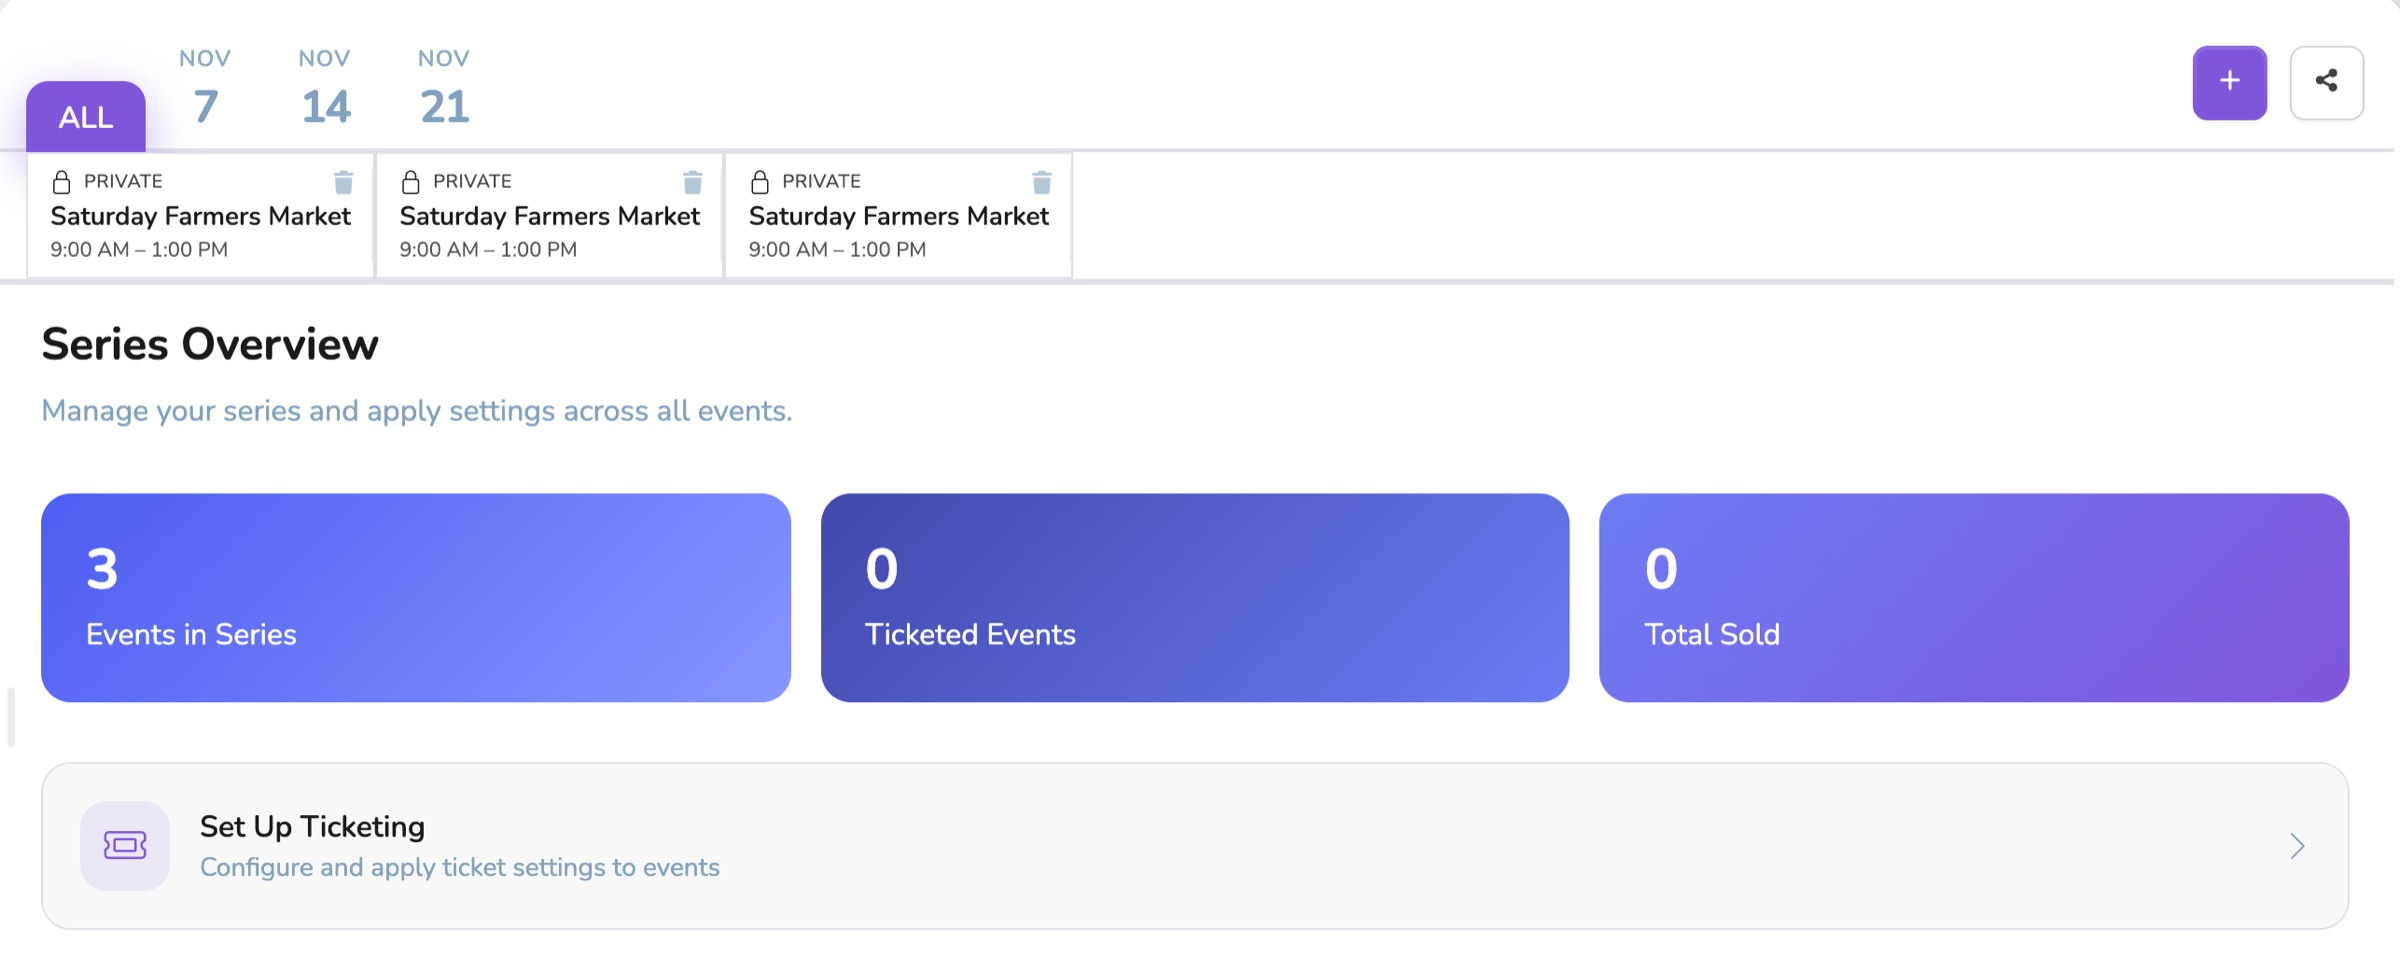
Task: Open third Saturday Farmers Market event card
Action: 898,215
